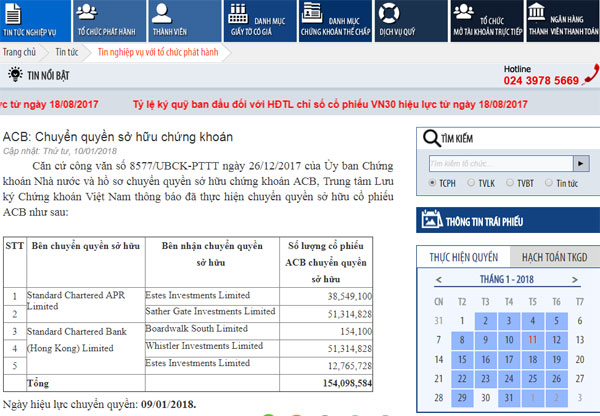Screen dimensions: 600x416
Task: Select the TCPH radio option
Action: tap(432, 183)
